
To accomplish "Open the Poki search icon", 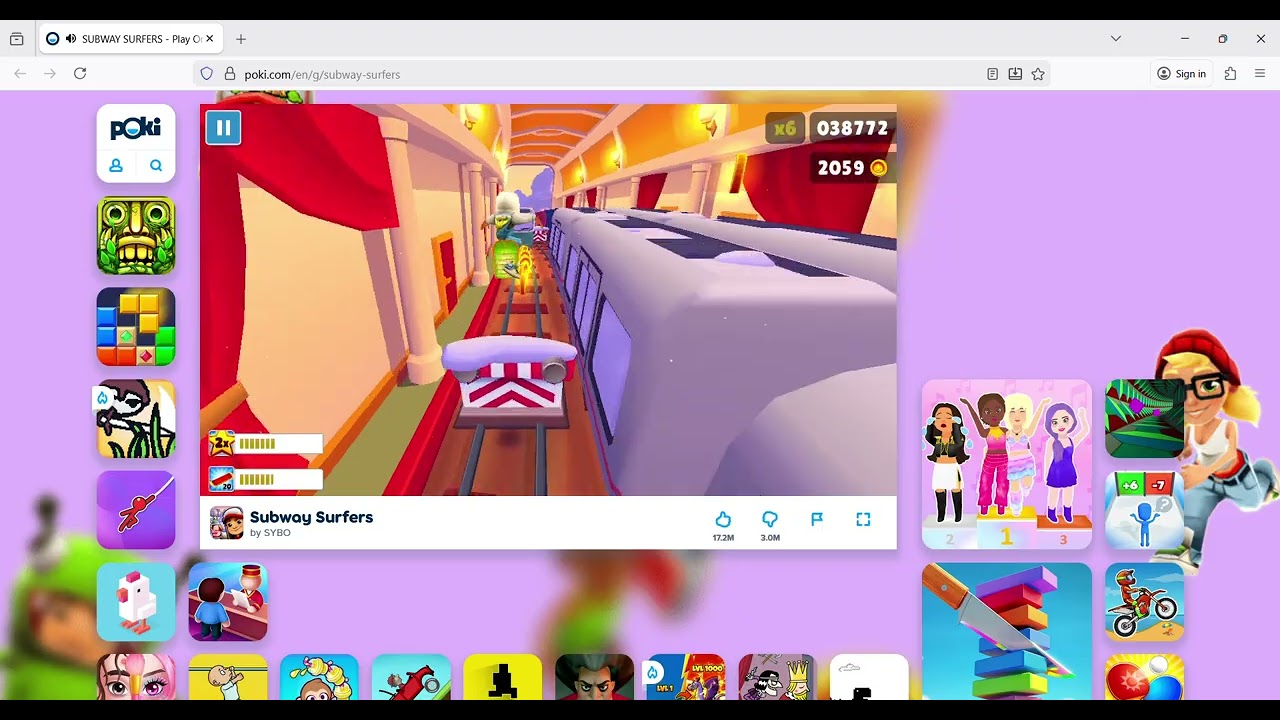I will coord(156,166).
